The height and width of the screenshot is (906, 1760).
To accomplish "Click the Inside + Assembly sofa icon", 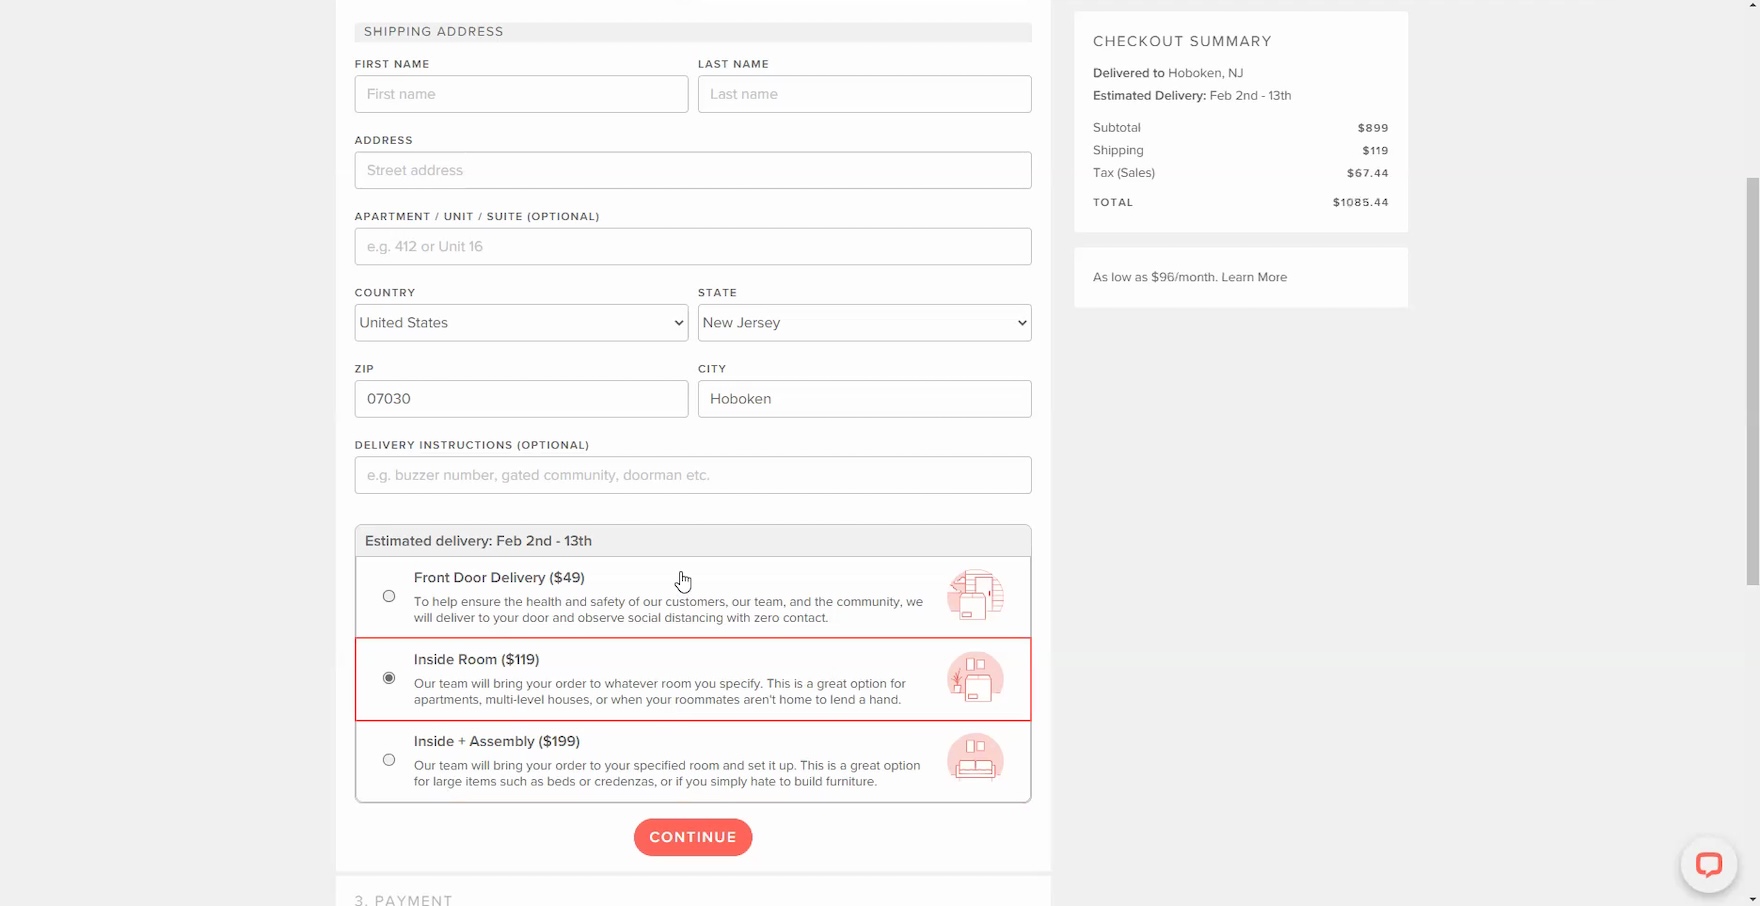I will point(975,758).
